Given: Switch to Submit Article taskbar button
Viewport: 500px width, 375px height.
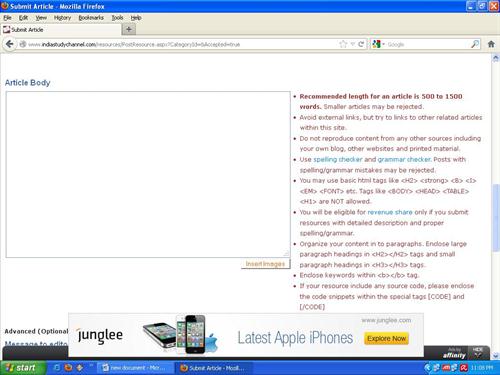Looking at the screenshot, I should click(x=213, y=368).
